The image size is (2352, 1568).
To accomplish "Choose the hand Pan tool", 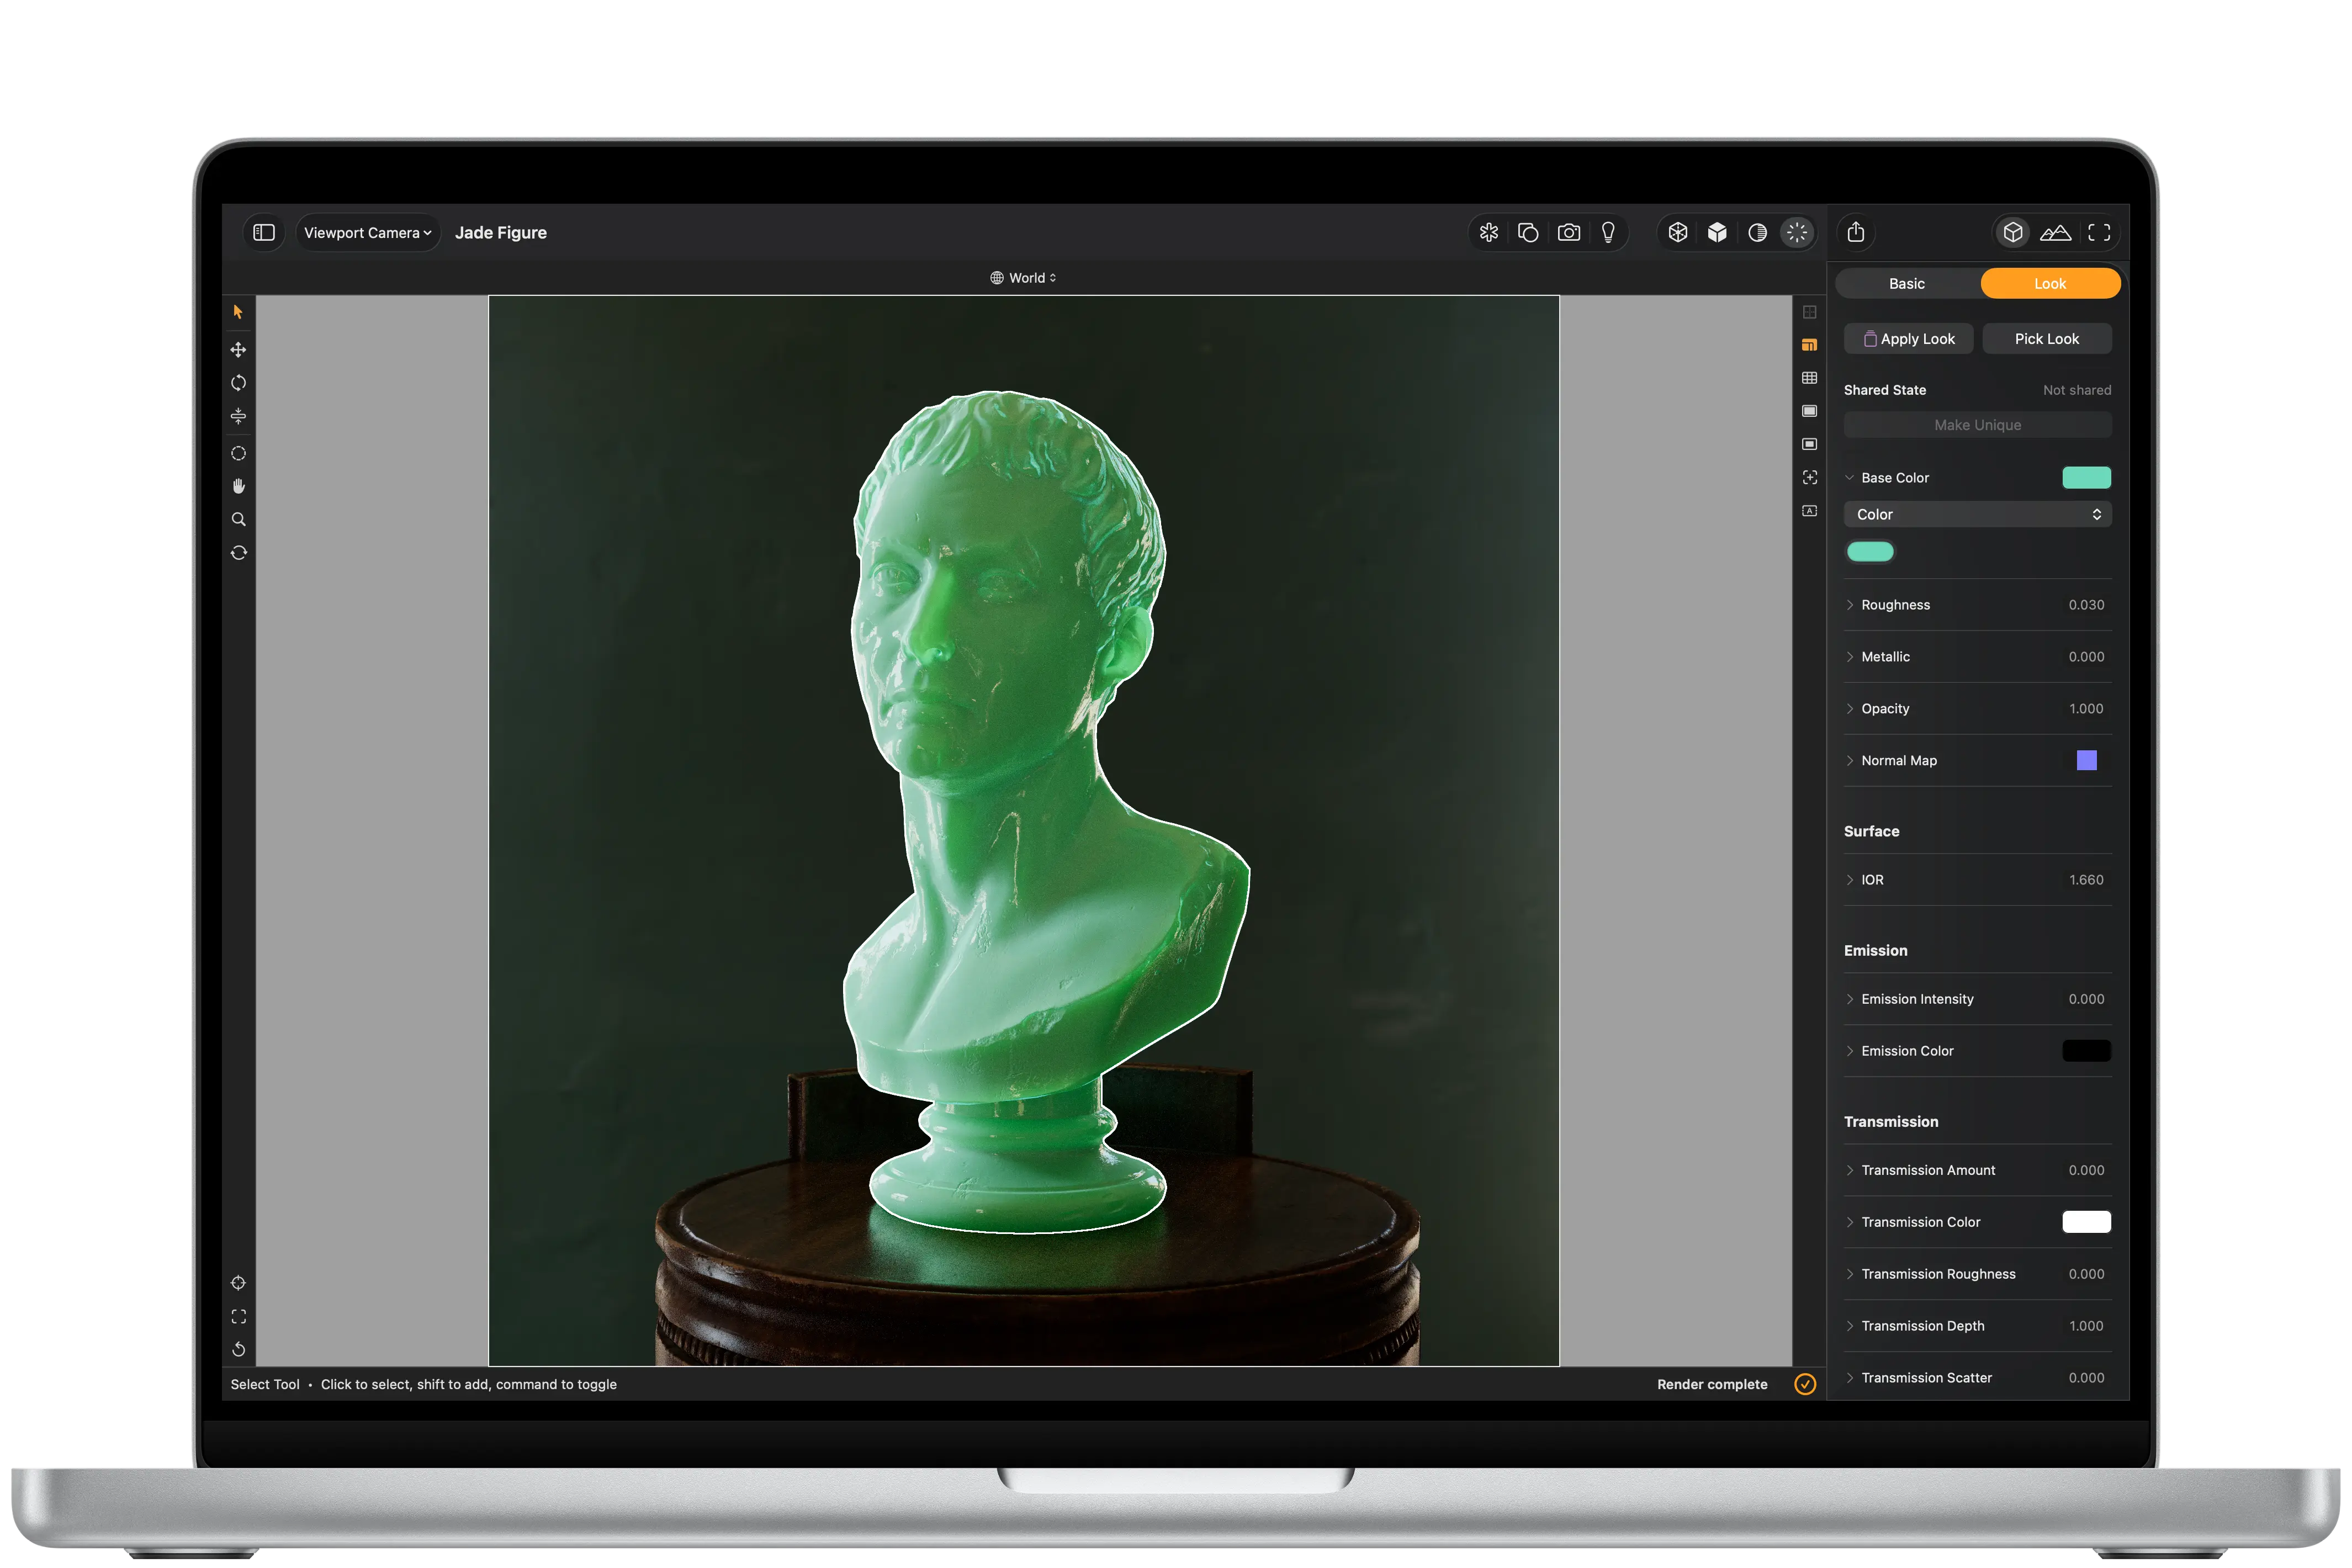I will tap(238, 486).
